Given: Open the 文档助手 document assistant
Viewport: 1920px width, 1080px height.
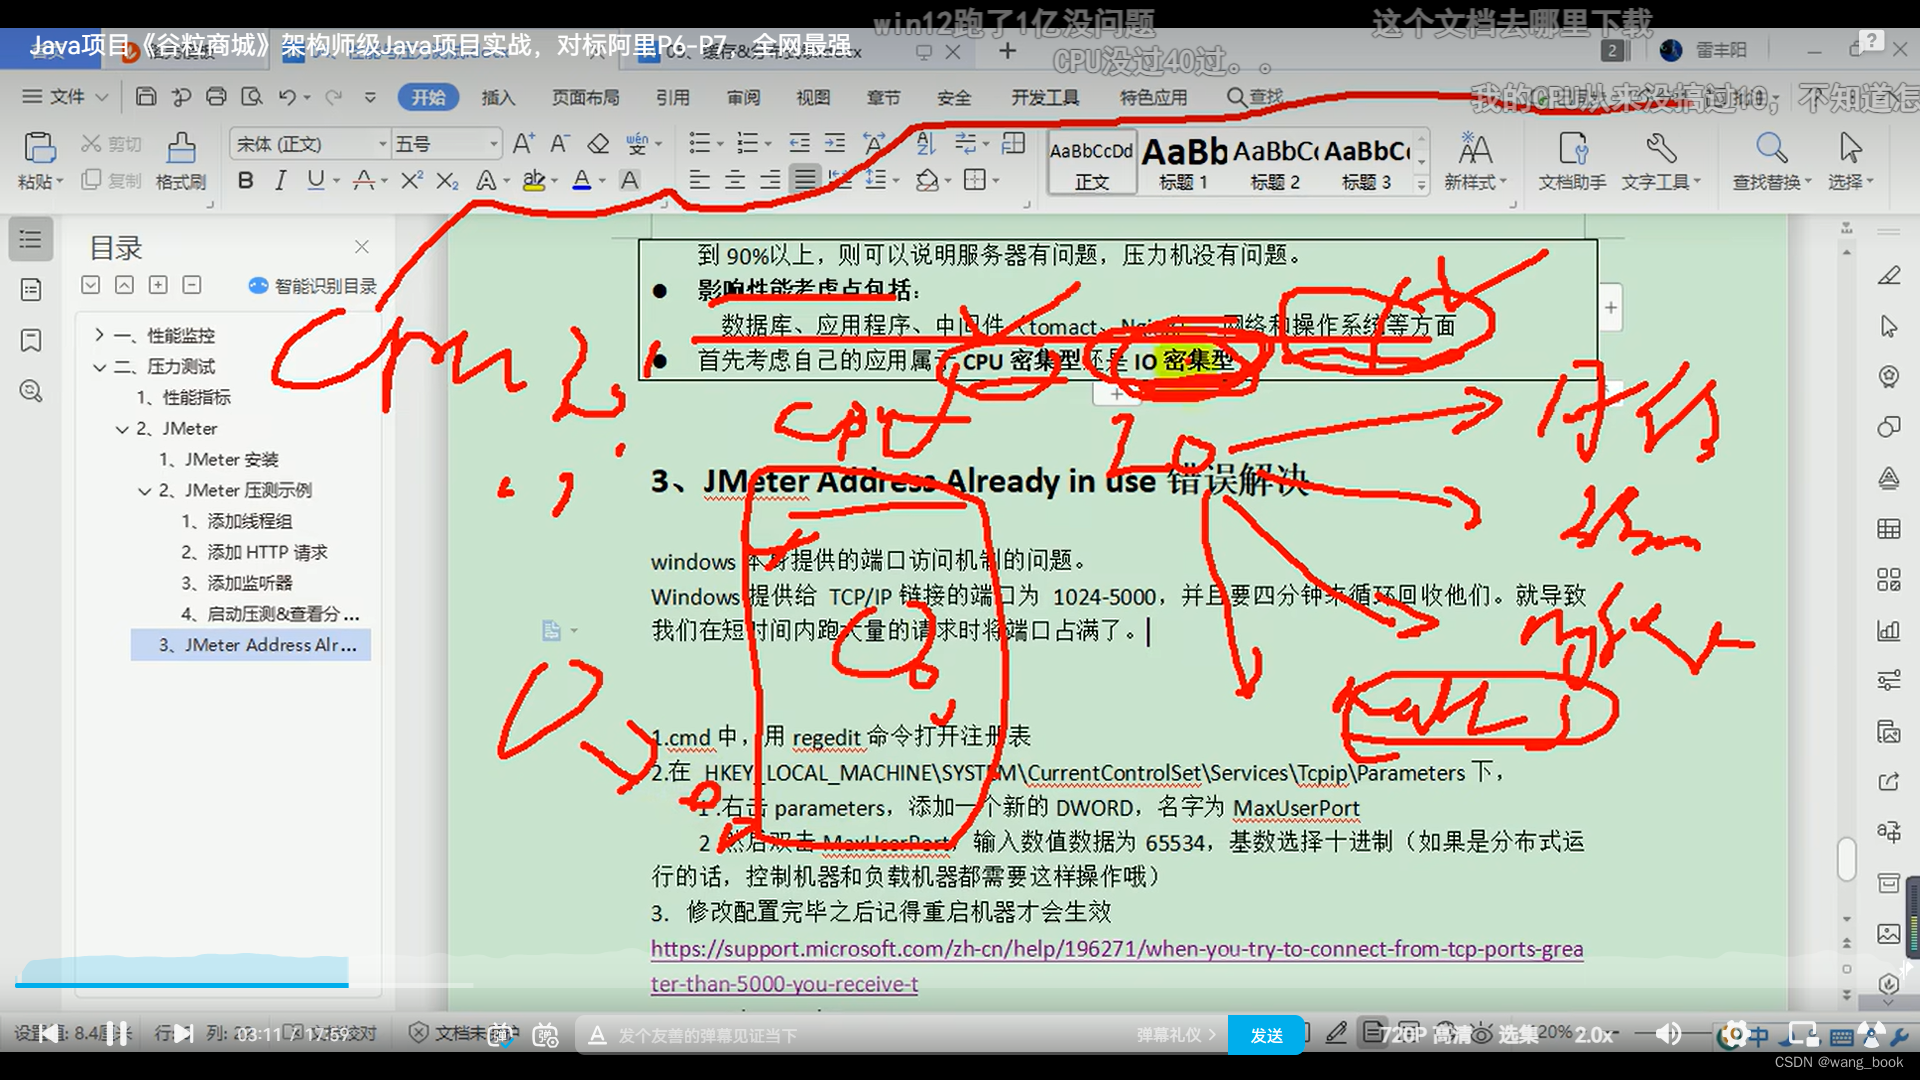Looking at the screenshot, I should click(x=1572, y=160).
